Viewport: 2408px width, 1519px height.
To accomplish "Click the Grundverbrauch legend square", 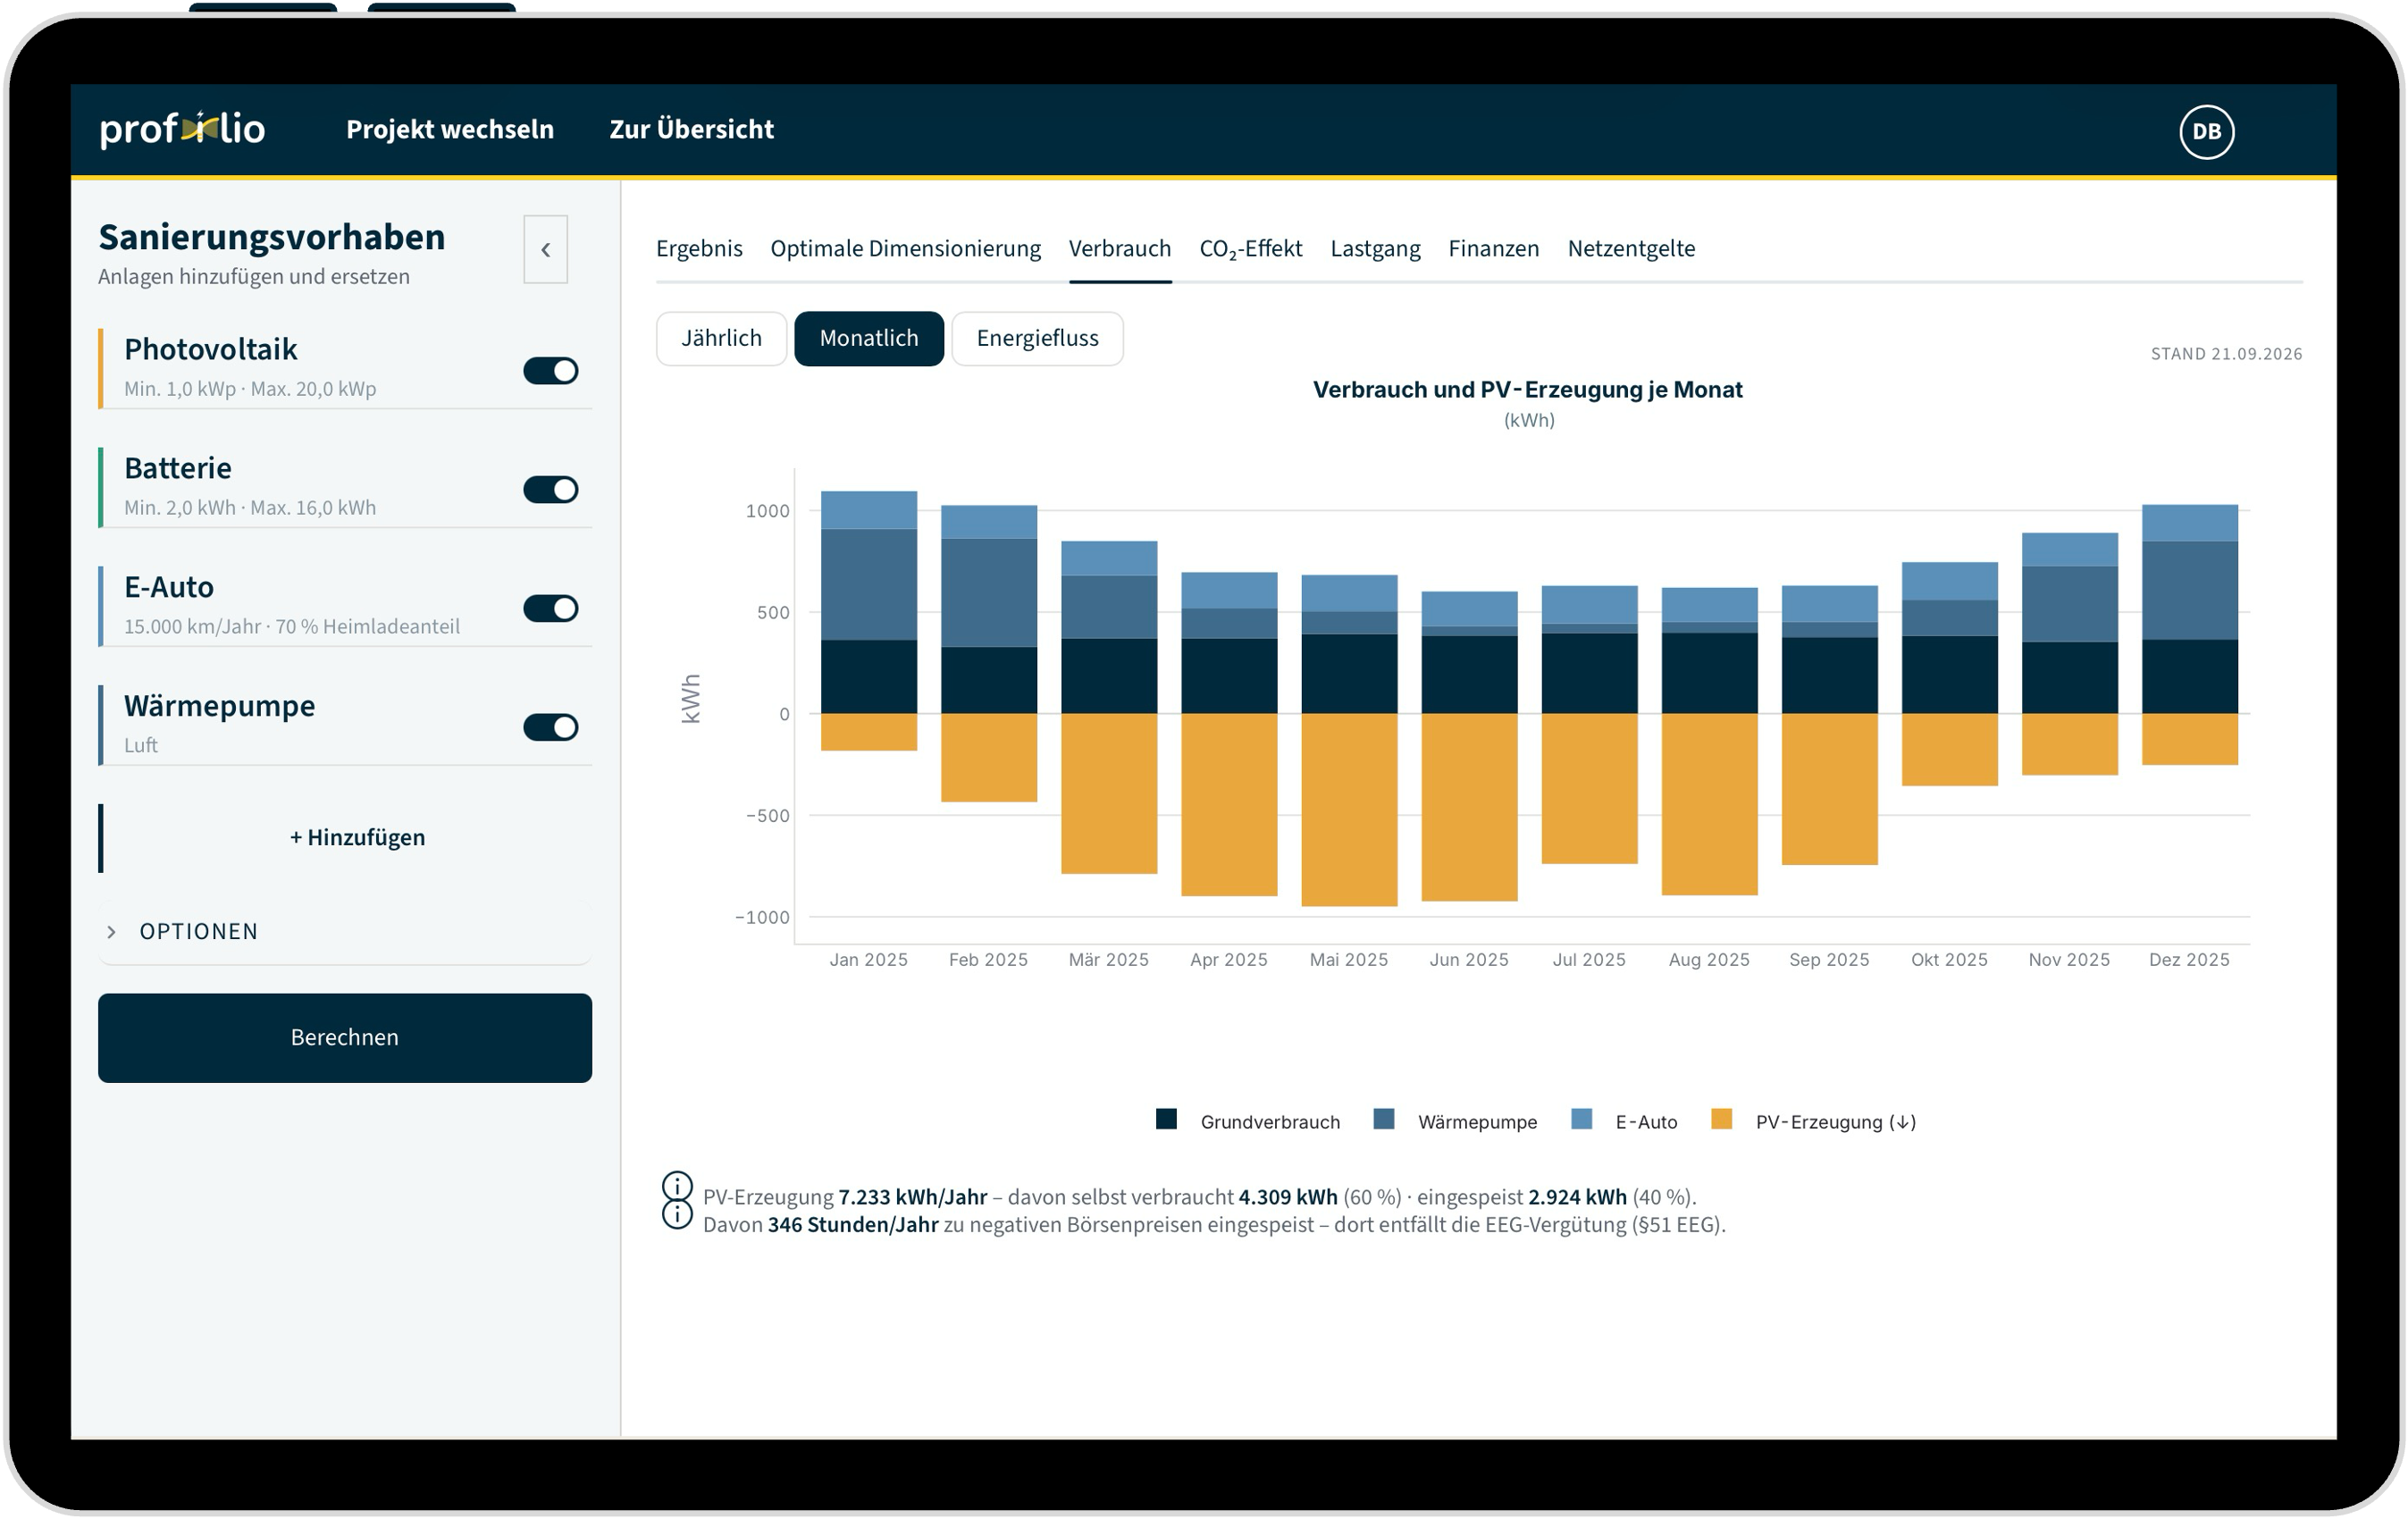I will point(1166,1119).
